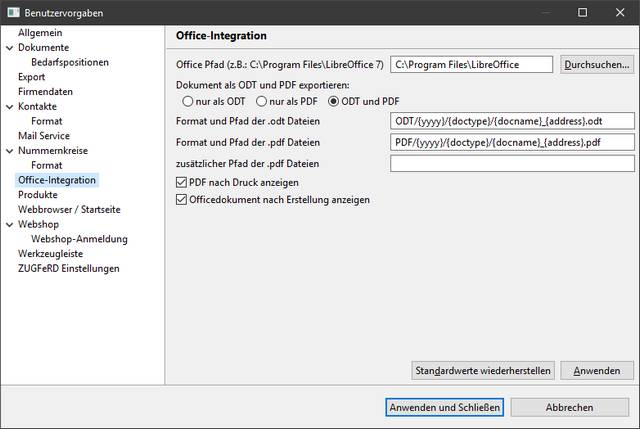Click 'Dokument als ODT und PDF exportieren:' label
This screenshot has height=429, width=640.
(x=262, y=85)
